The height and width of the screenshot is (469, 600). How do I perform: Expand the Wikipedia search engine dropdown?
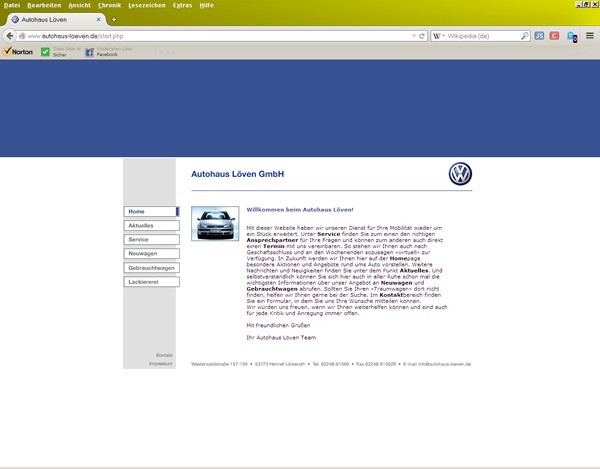(x=440, y=35)
